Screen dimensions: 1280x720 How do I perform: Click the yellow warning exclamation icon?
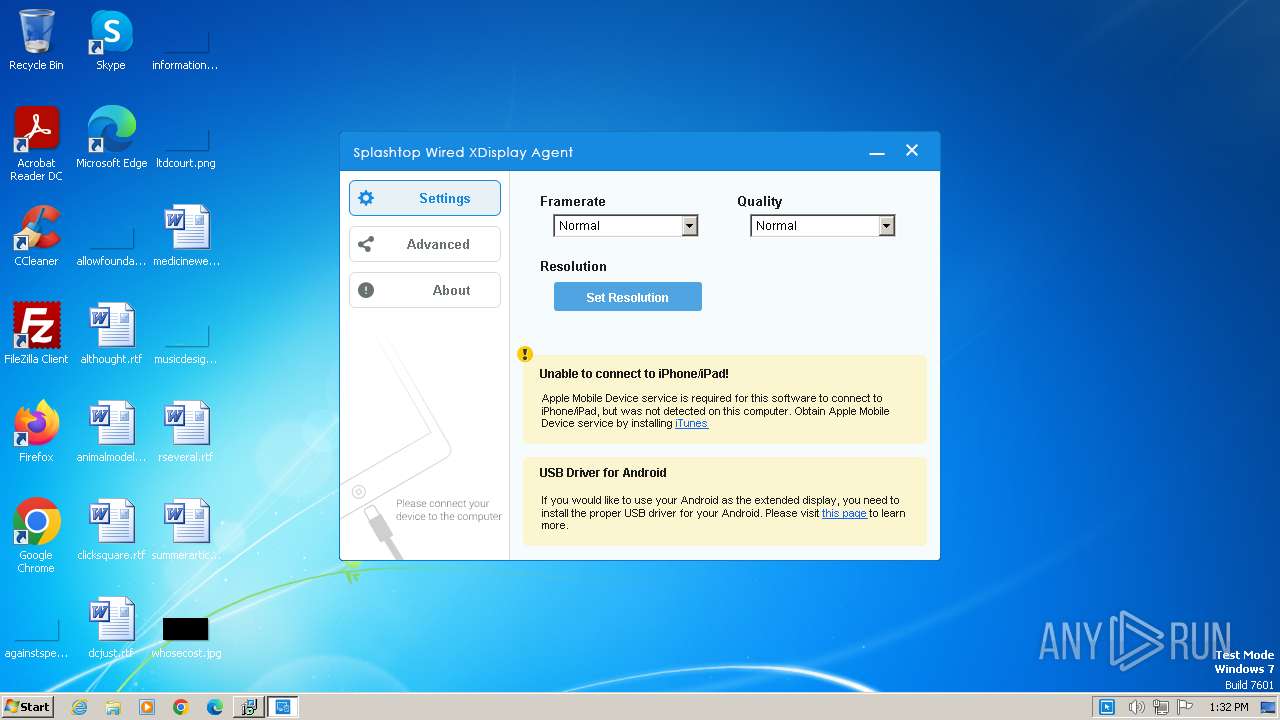[x=525, y=354]
